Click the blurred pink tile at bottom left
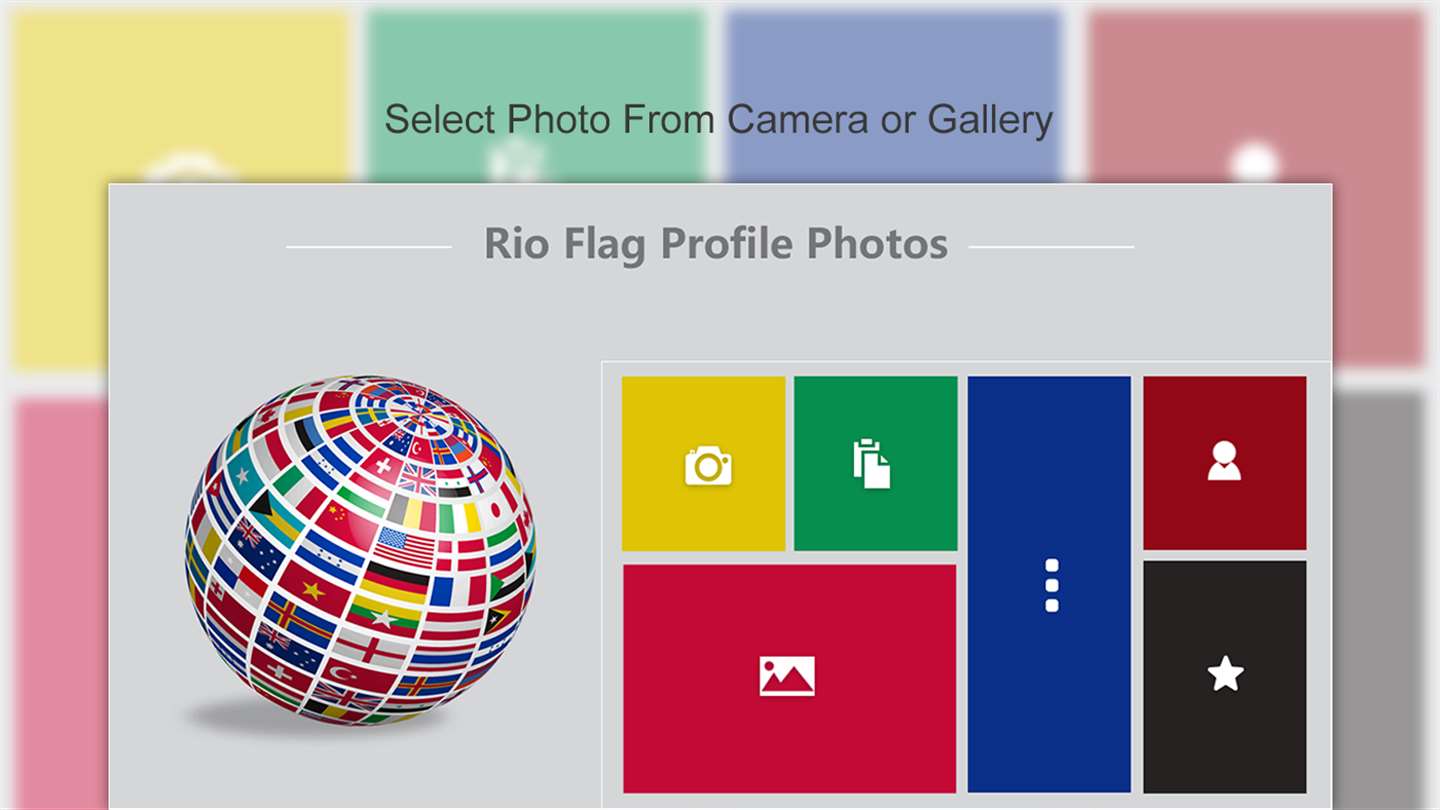1440x810 pixels. tap(60, 600)
